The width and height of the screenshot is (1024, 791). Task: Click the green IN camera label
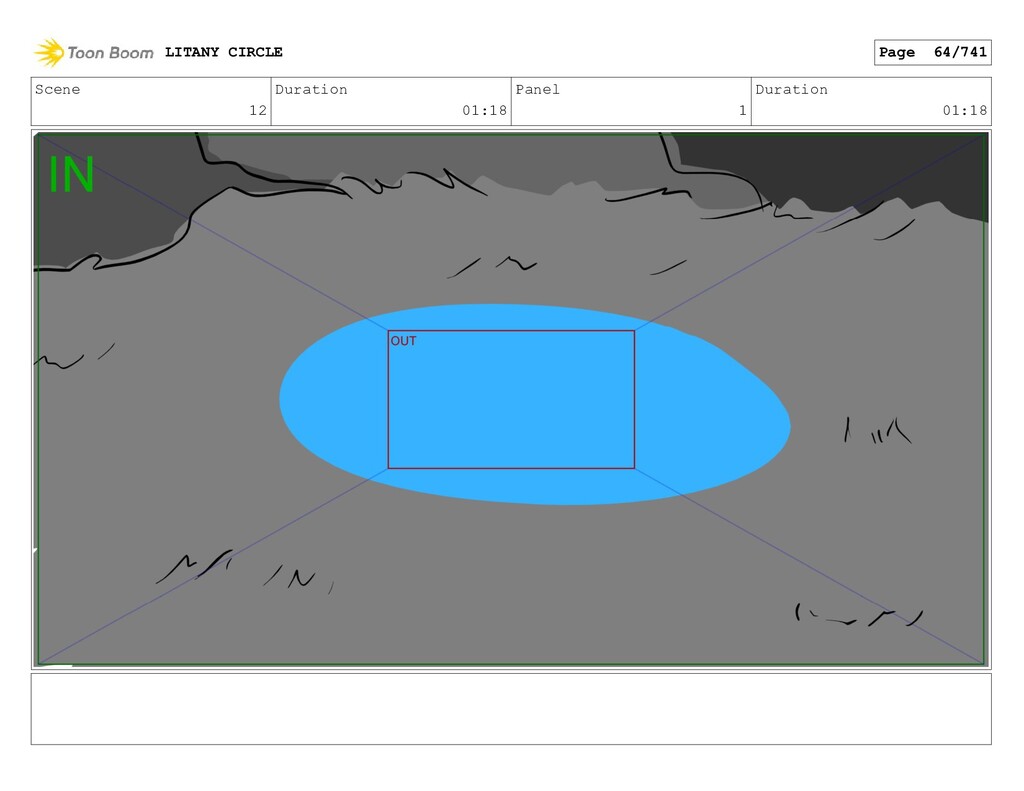coord(71,174)
